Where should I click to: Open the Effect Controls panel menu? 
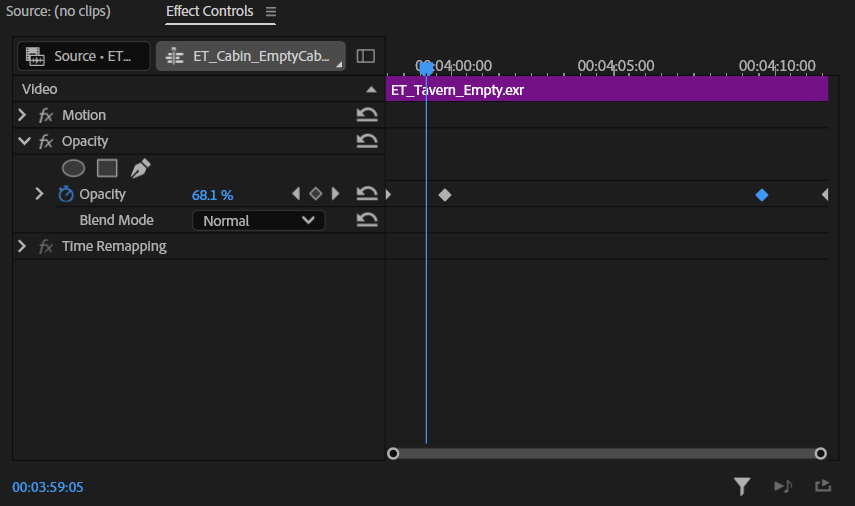[270, 12]
